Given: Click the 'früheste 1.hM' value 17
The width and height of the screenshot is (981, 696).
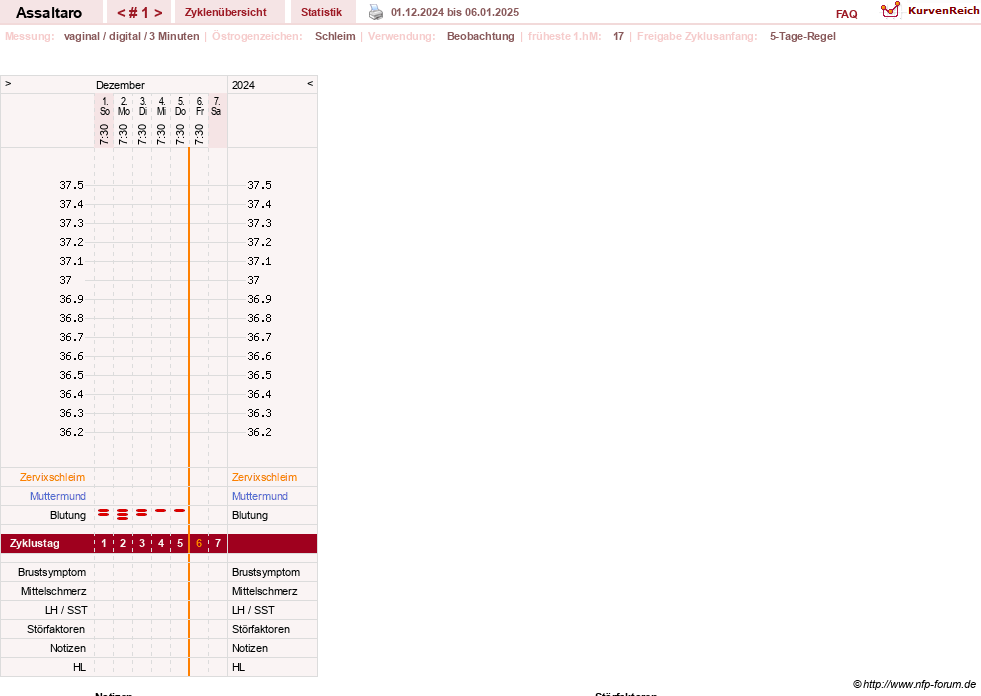Looking at the screenshot, I should pyautogui.click(x=618, y=36).
